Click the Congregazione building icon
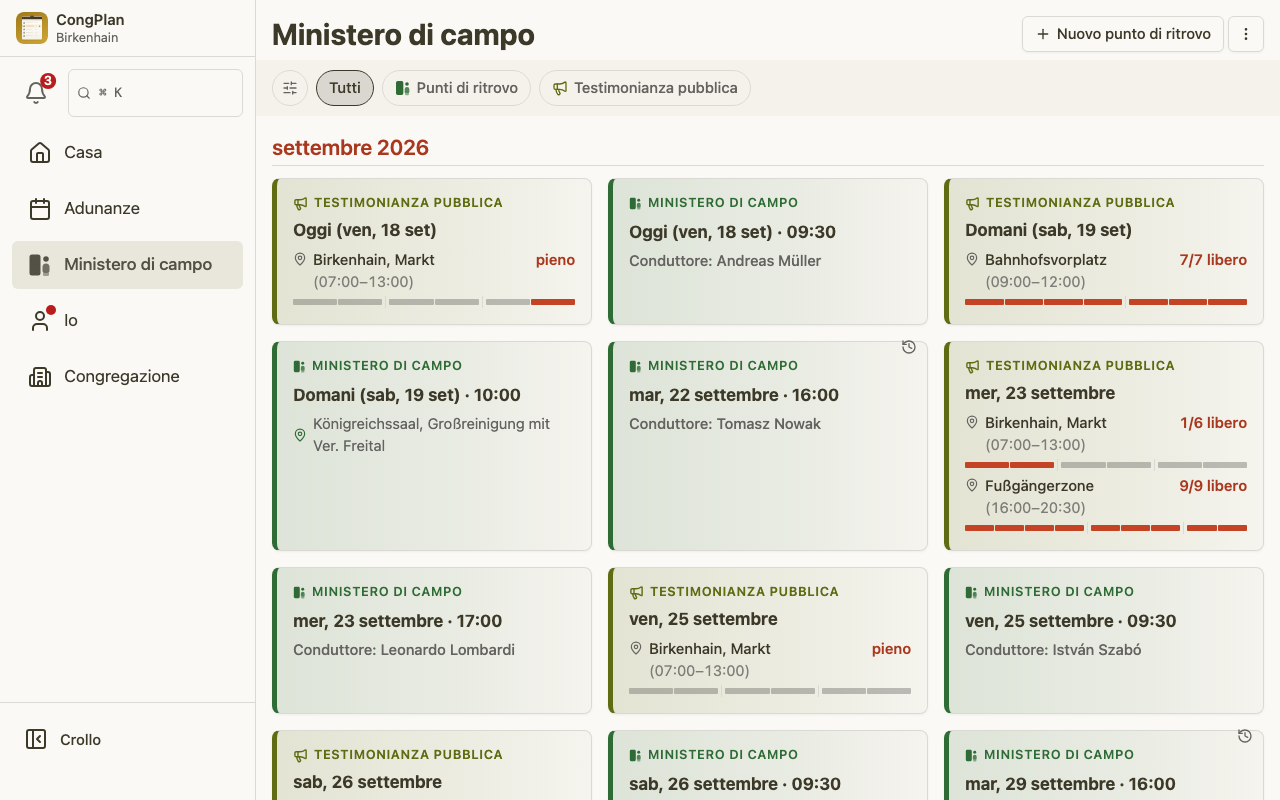The height and width of the screenshot is (800, 1280). coord(40,377)
